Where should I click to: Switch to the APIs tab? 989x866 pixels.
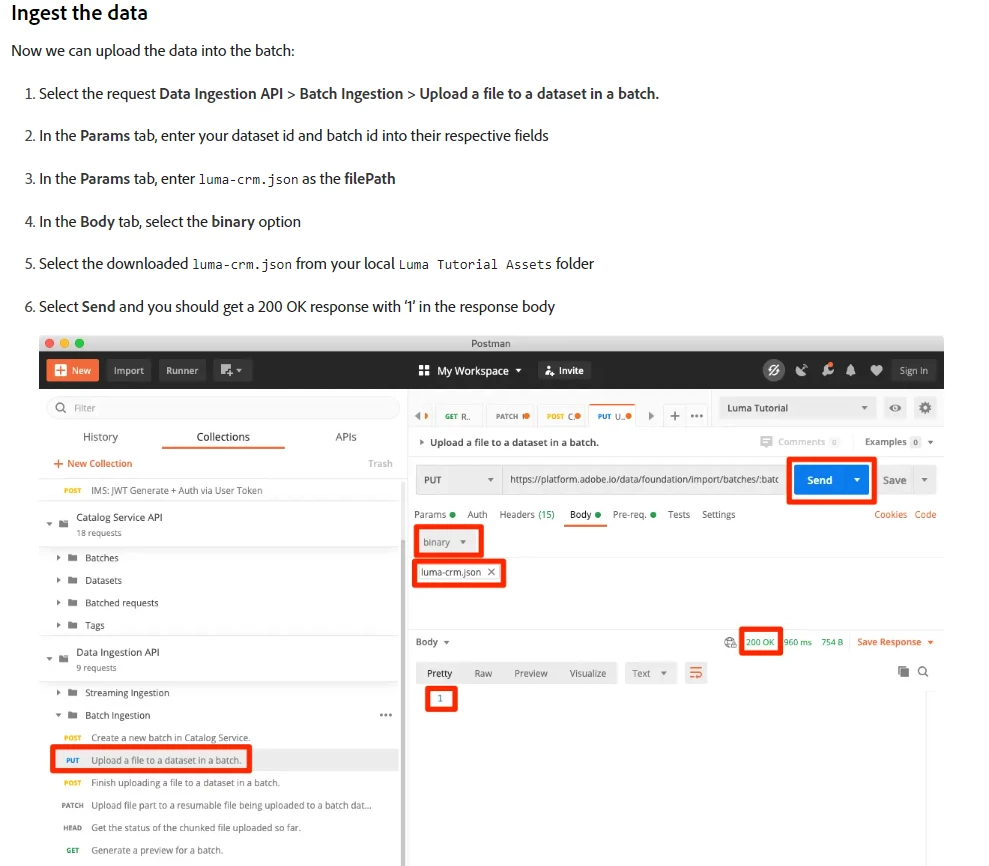tap(346, 437)
